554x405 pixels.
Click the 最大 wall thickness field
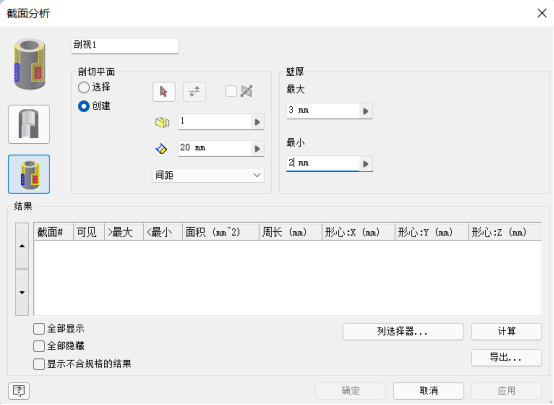(x=323, y=111)
